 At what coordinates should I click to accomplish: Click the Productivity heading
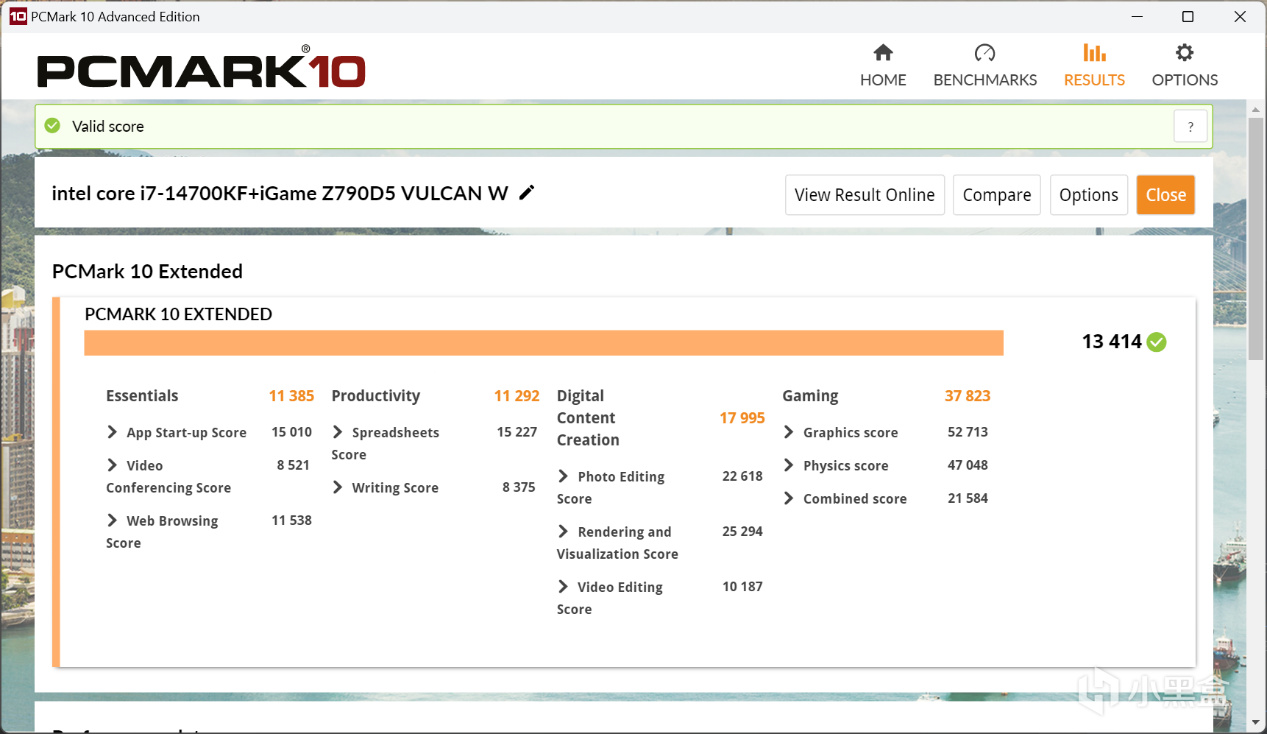click(376, 396)
